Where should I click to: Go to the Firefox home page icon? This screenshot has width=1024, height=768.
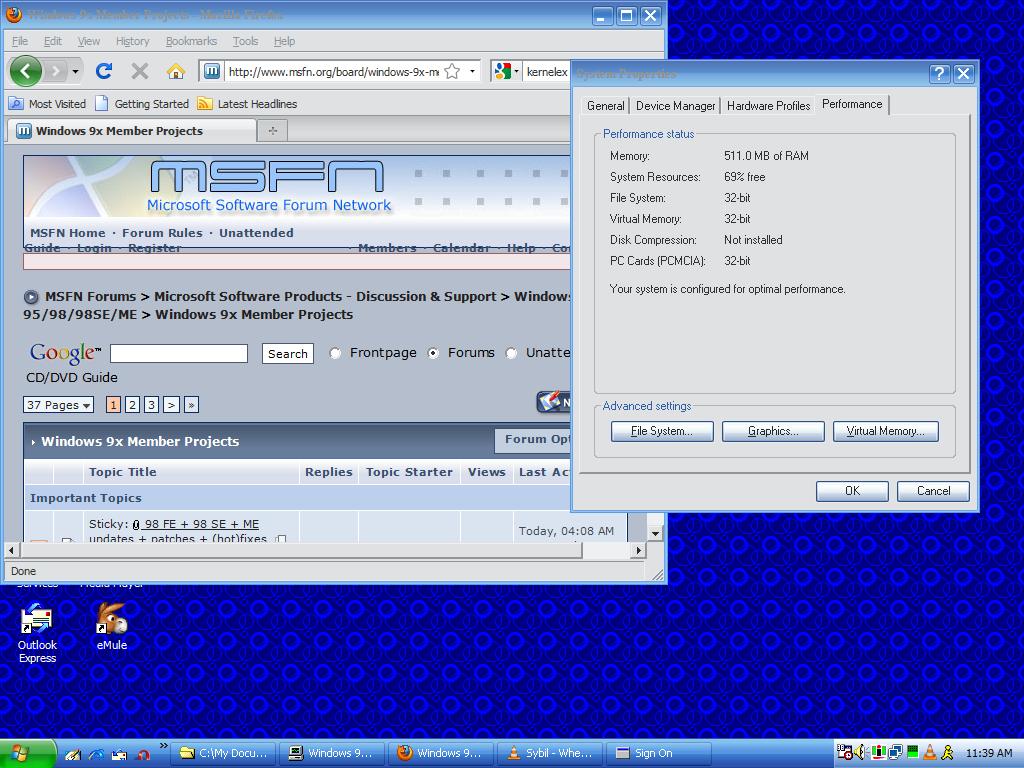176,71
